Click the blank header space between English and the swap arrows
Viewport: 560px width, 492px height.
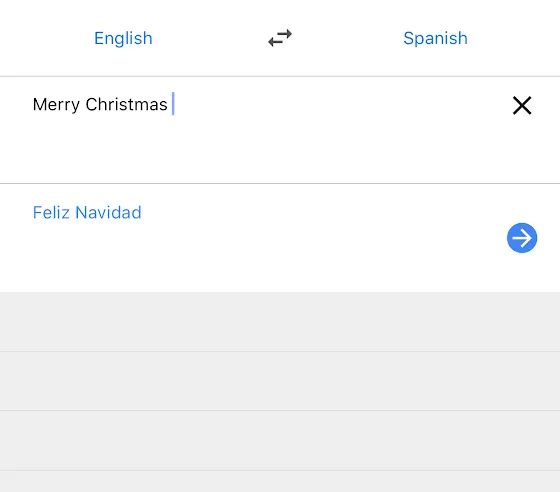click(x=210, y=38)
